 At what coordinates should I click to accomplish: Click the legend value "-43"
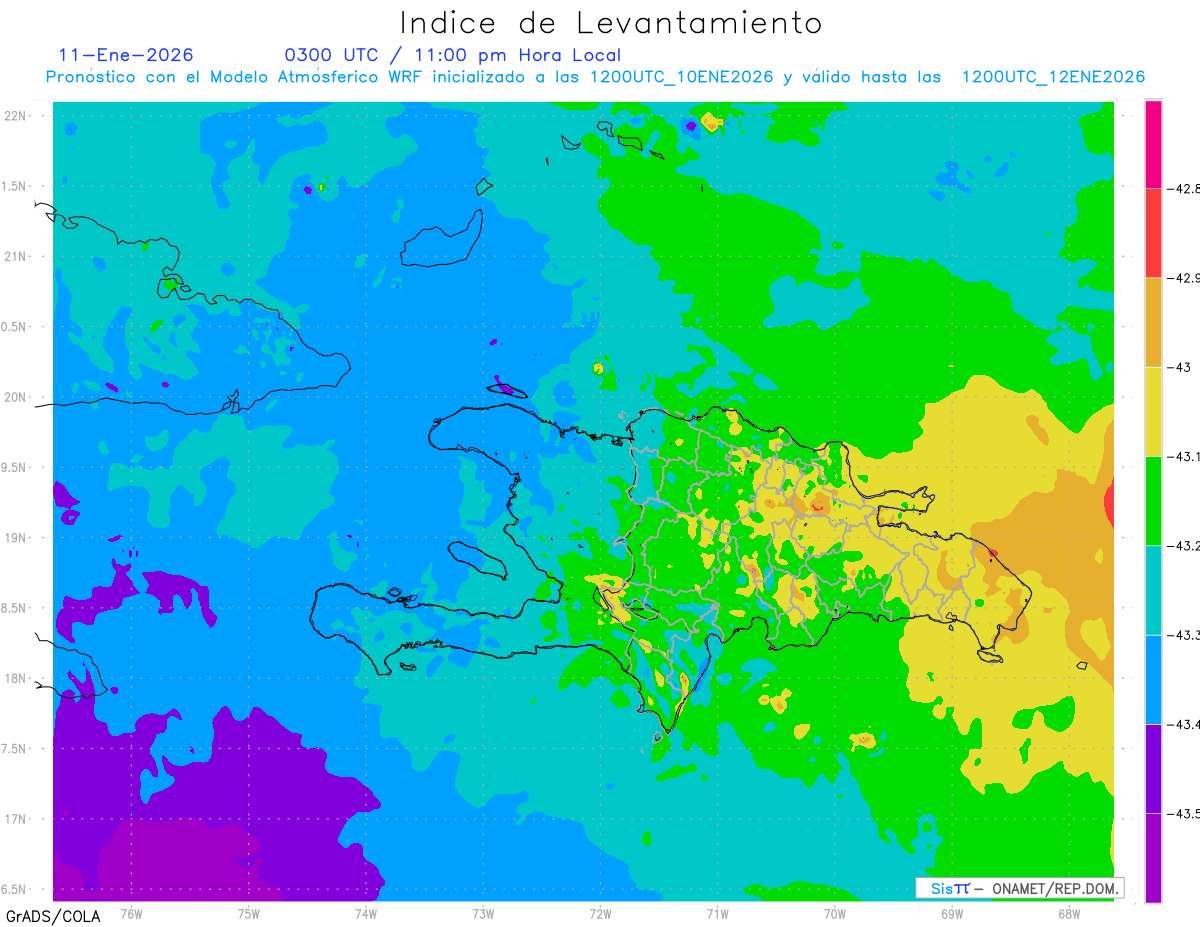(x=1179, y=367)
